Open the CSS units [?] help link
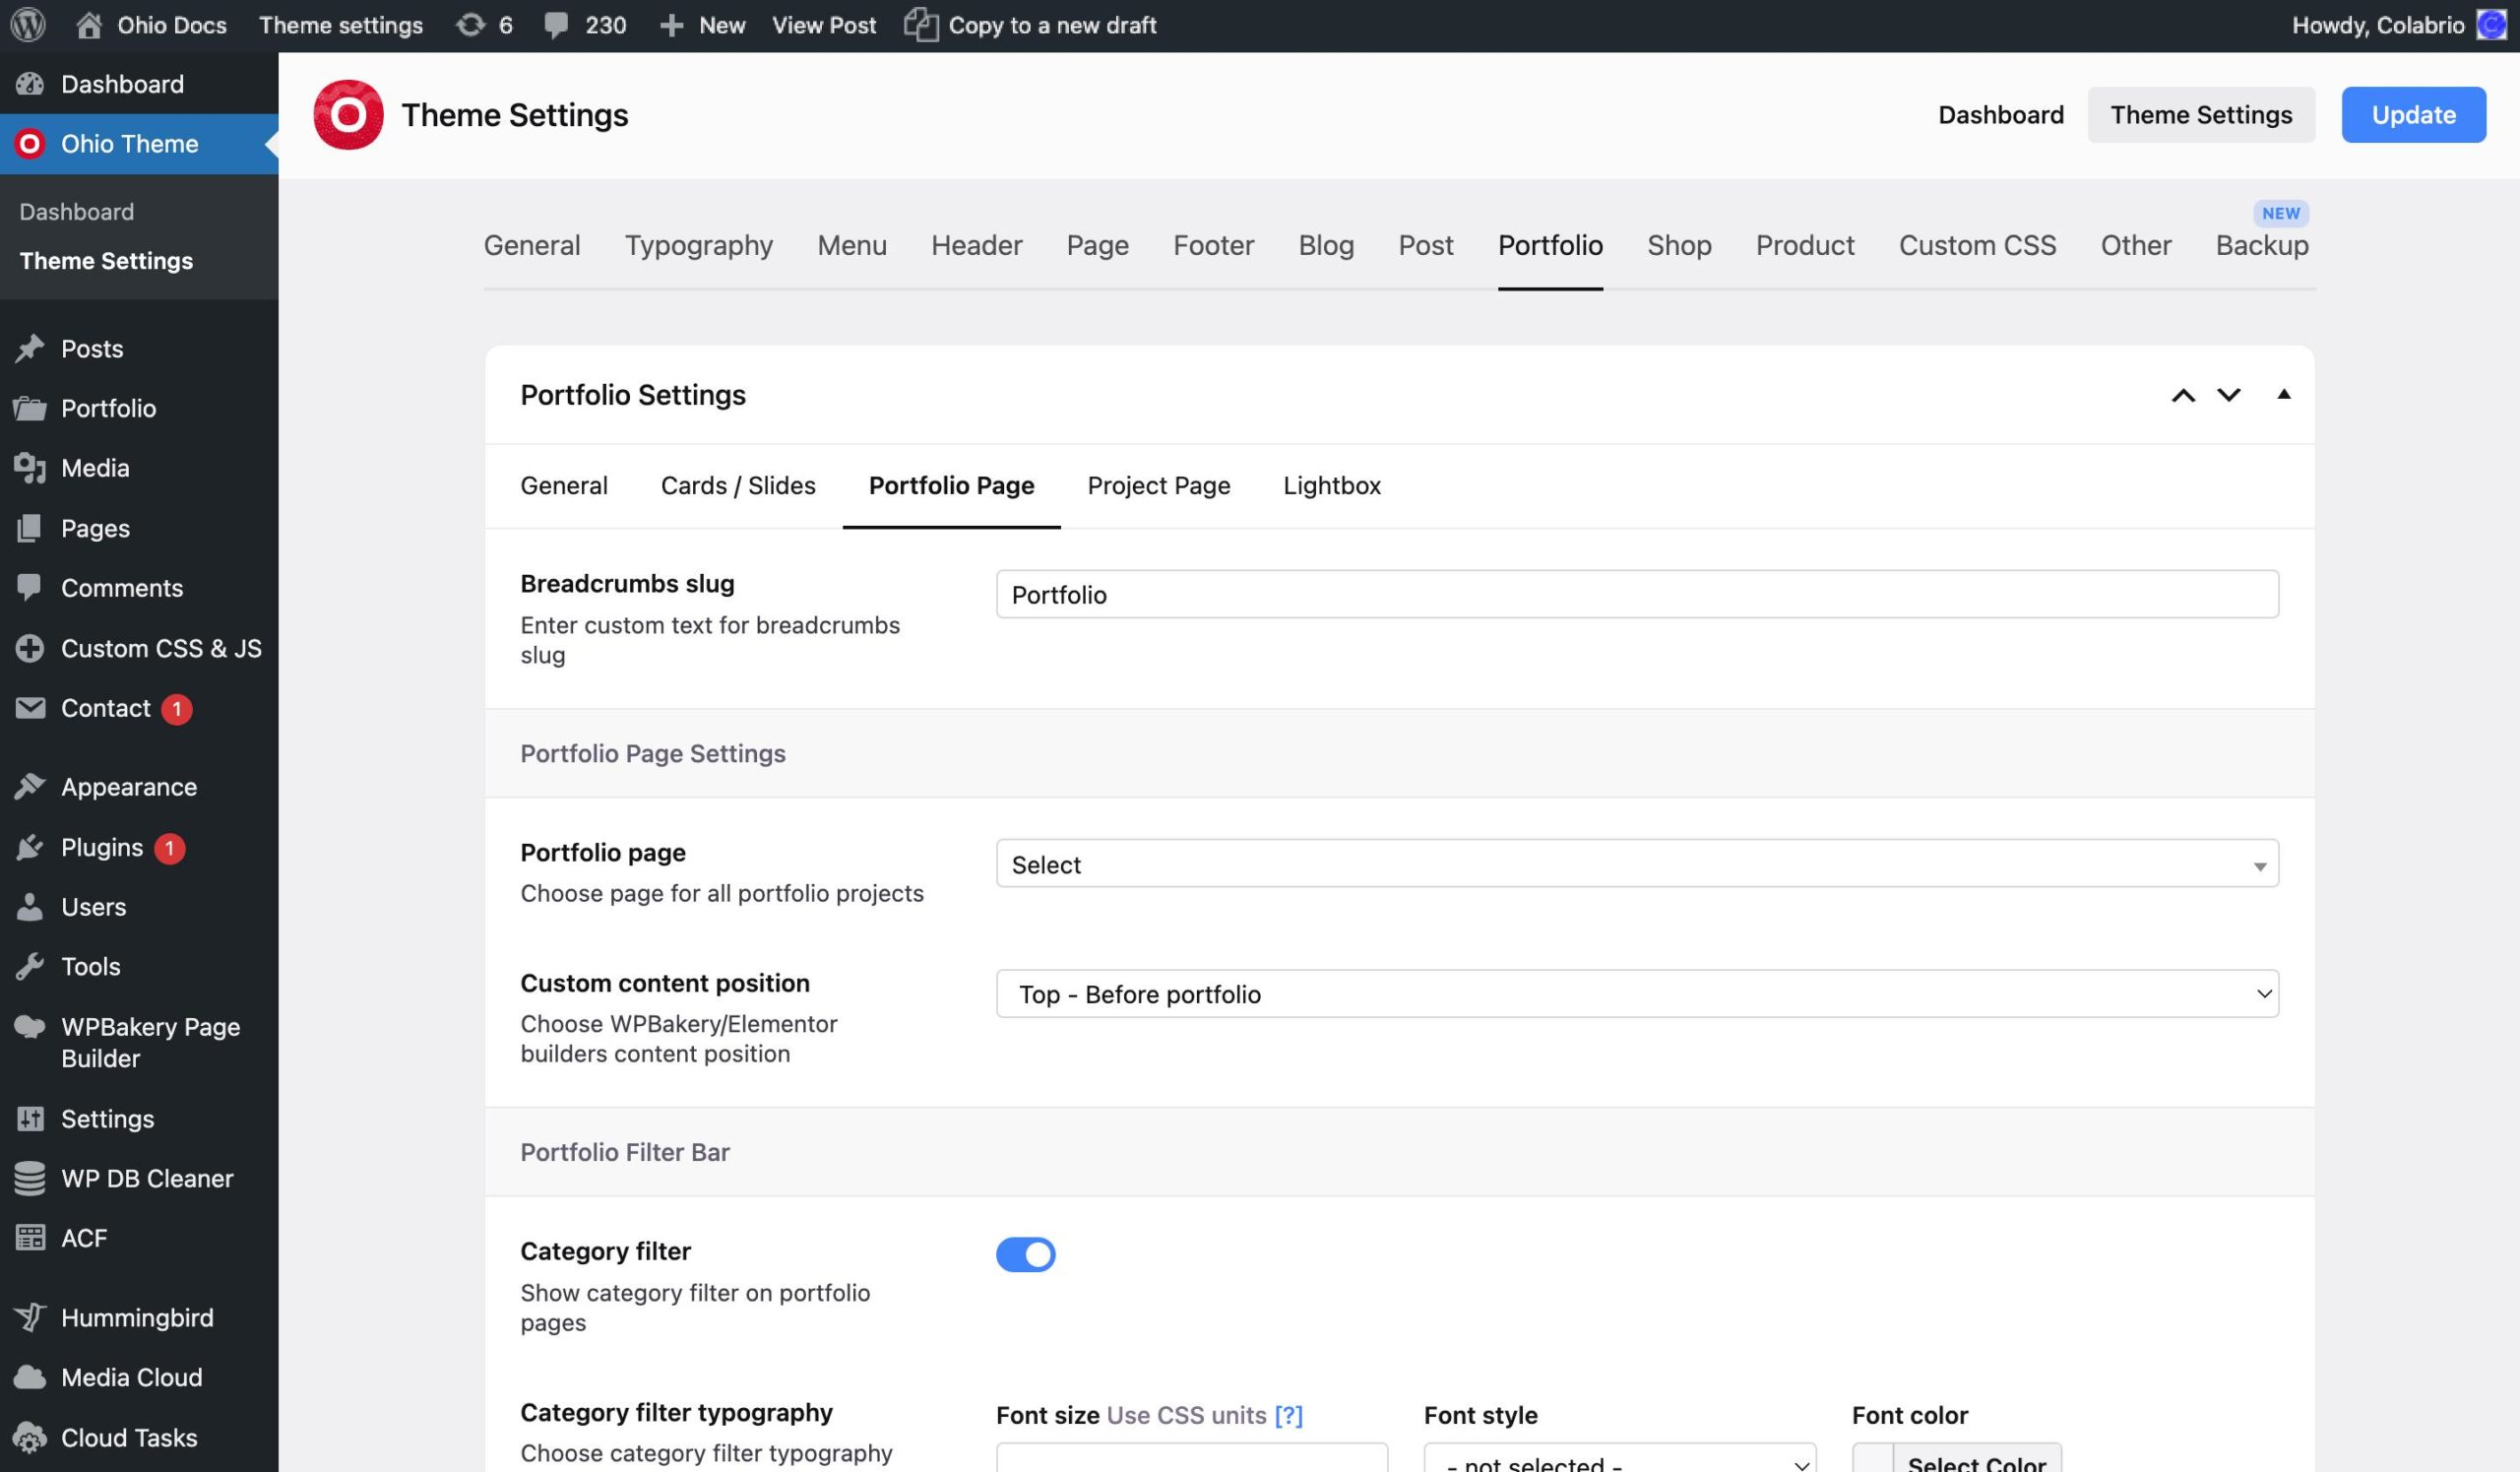This screenshot has height=1472, width=2520. coord(1288,1416)
